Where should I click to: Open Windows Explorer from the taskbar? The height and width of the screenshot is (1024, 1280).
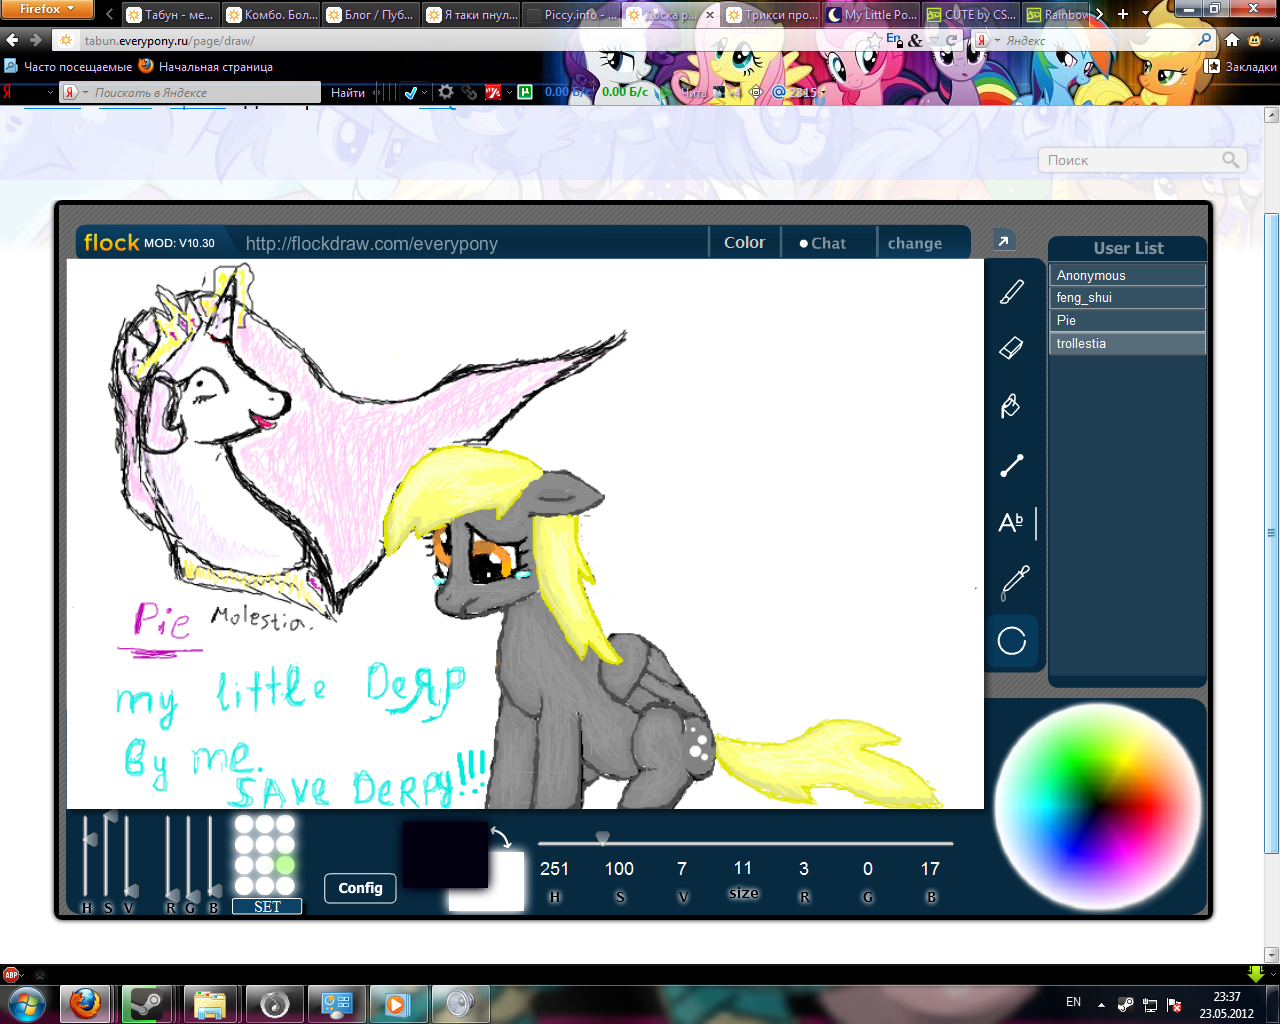(x=210, y=1003)
